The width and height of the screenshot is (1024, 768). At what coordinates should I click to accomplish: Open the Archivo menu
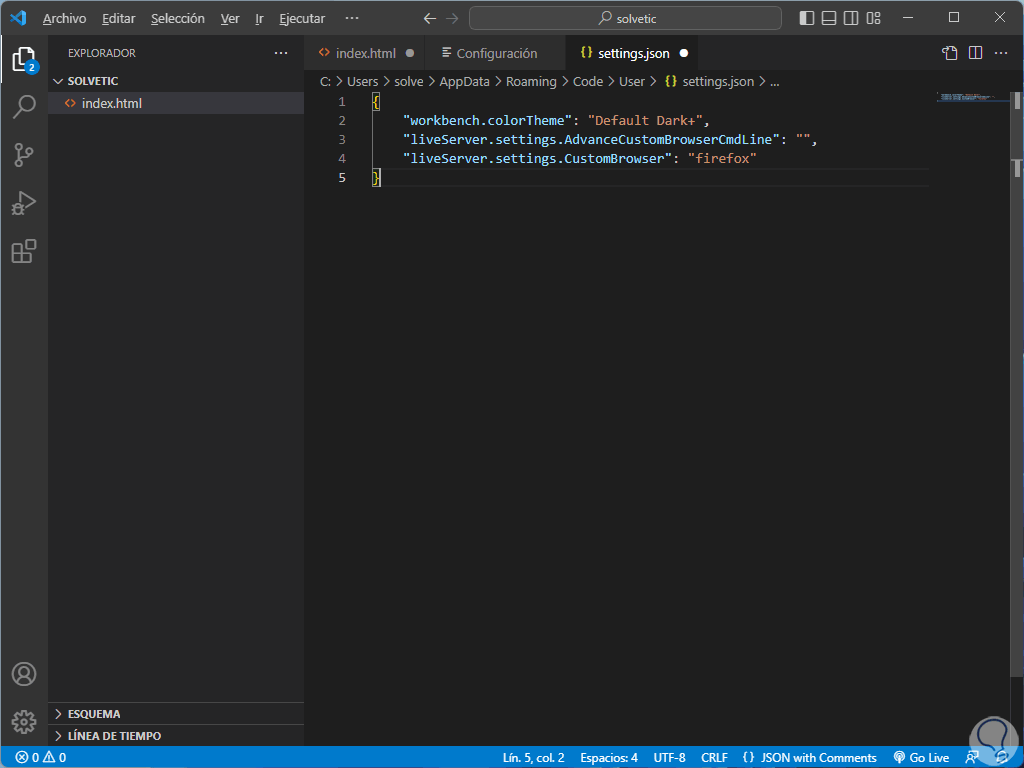click(x=64, y=18)
